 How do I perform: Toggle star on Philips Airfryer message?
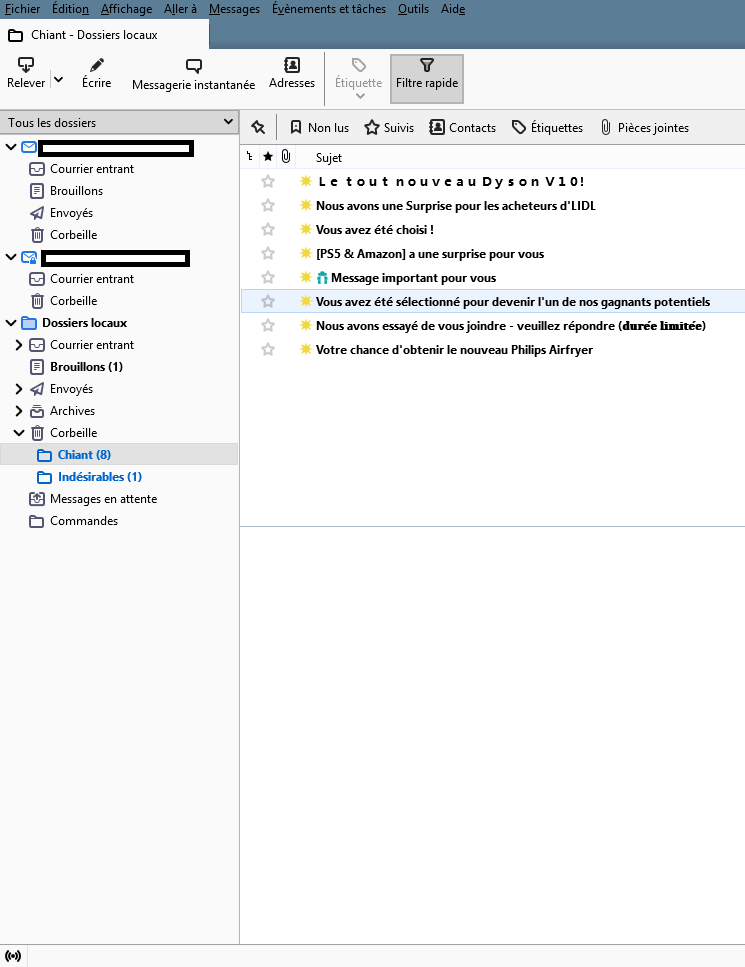[267, 350]
